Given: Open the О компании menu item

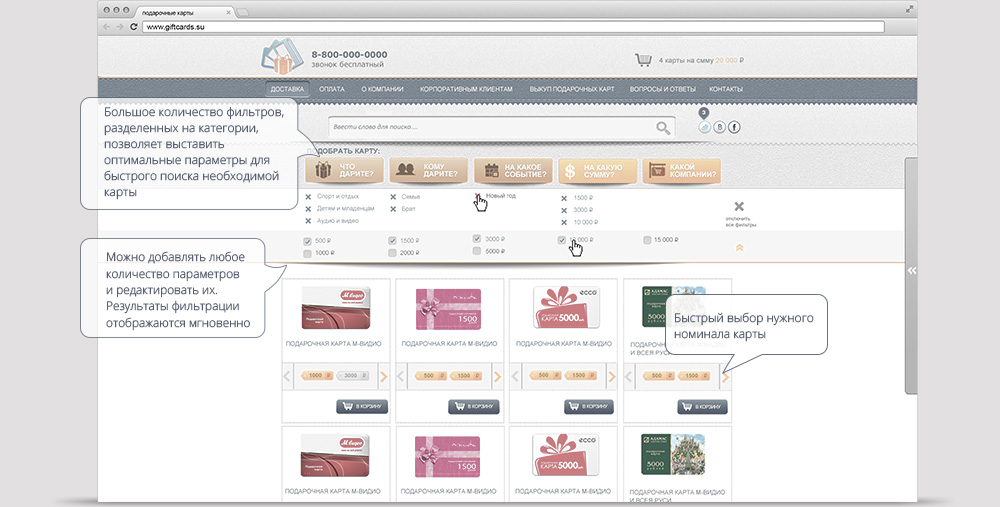Looking at the screenshot, I should point(382,89).
